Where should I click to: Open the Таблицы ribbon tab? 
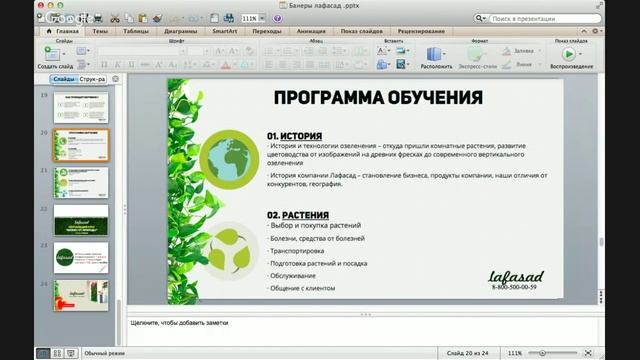click(136, 31)
